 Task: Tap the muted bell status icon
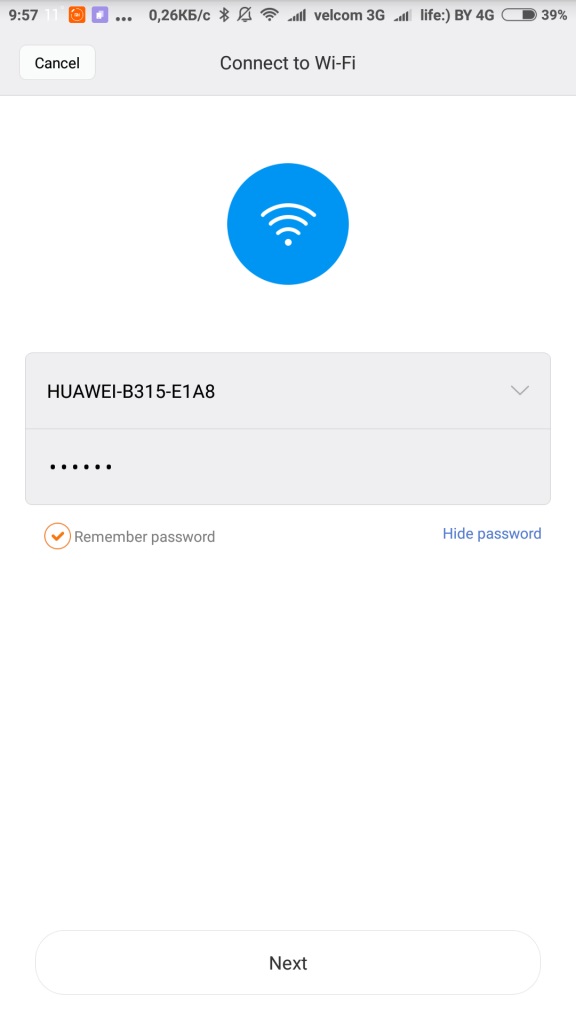pyautogui.click(x=245, y=14)
